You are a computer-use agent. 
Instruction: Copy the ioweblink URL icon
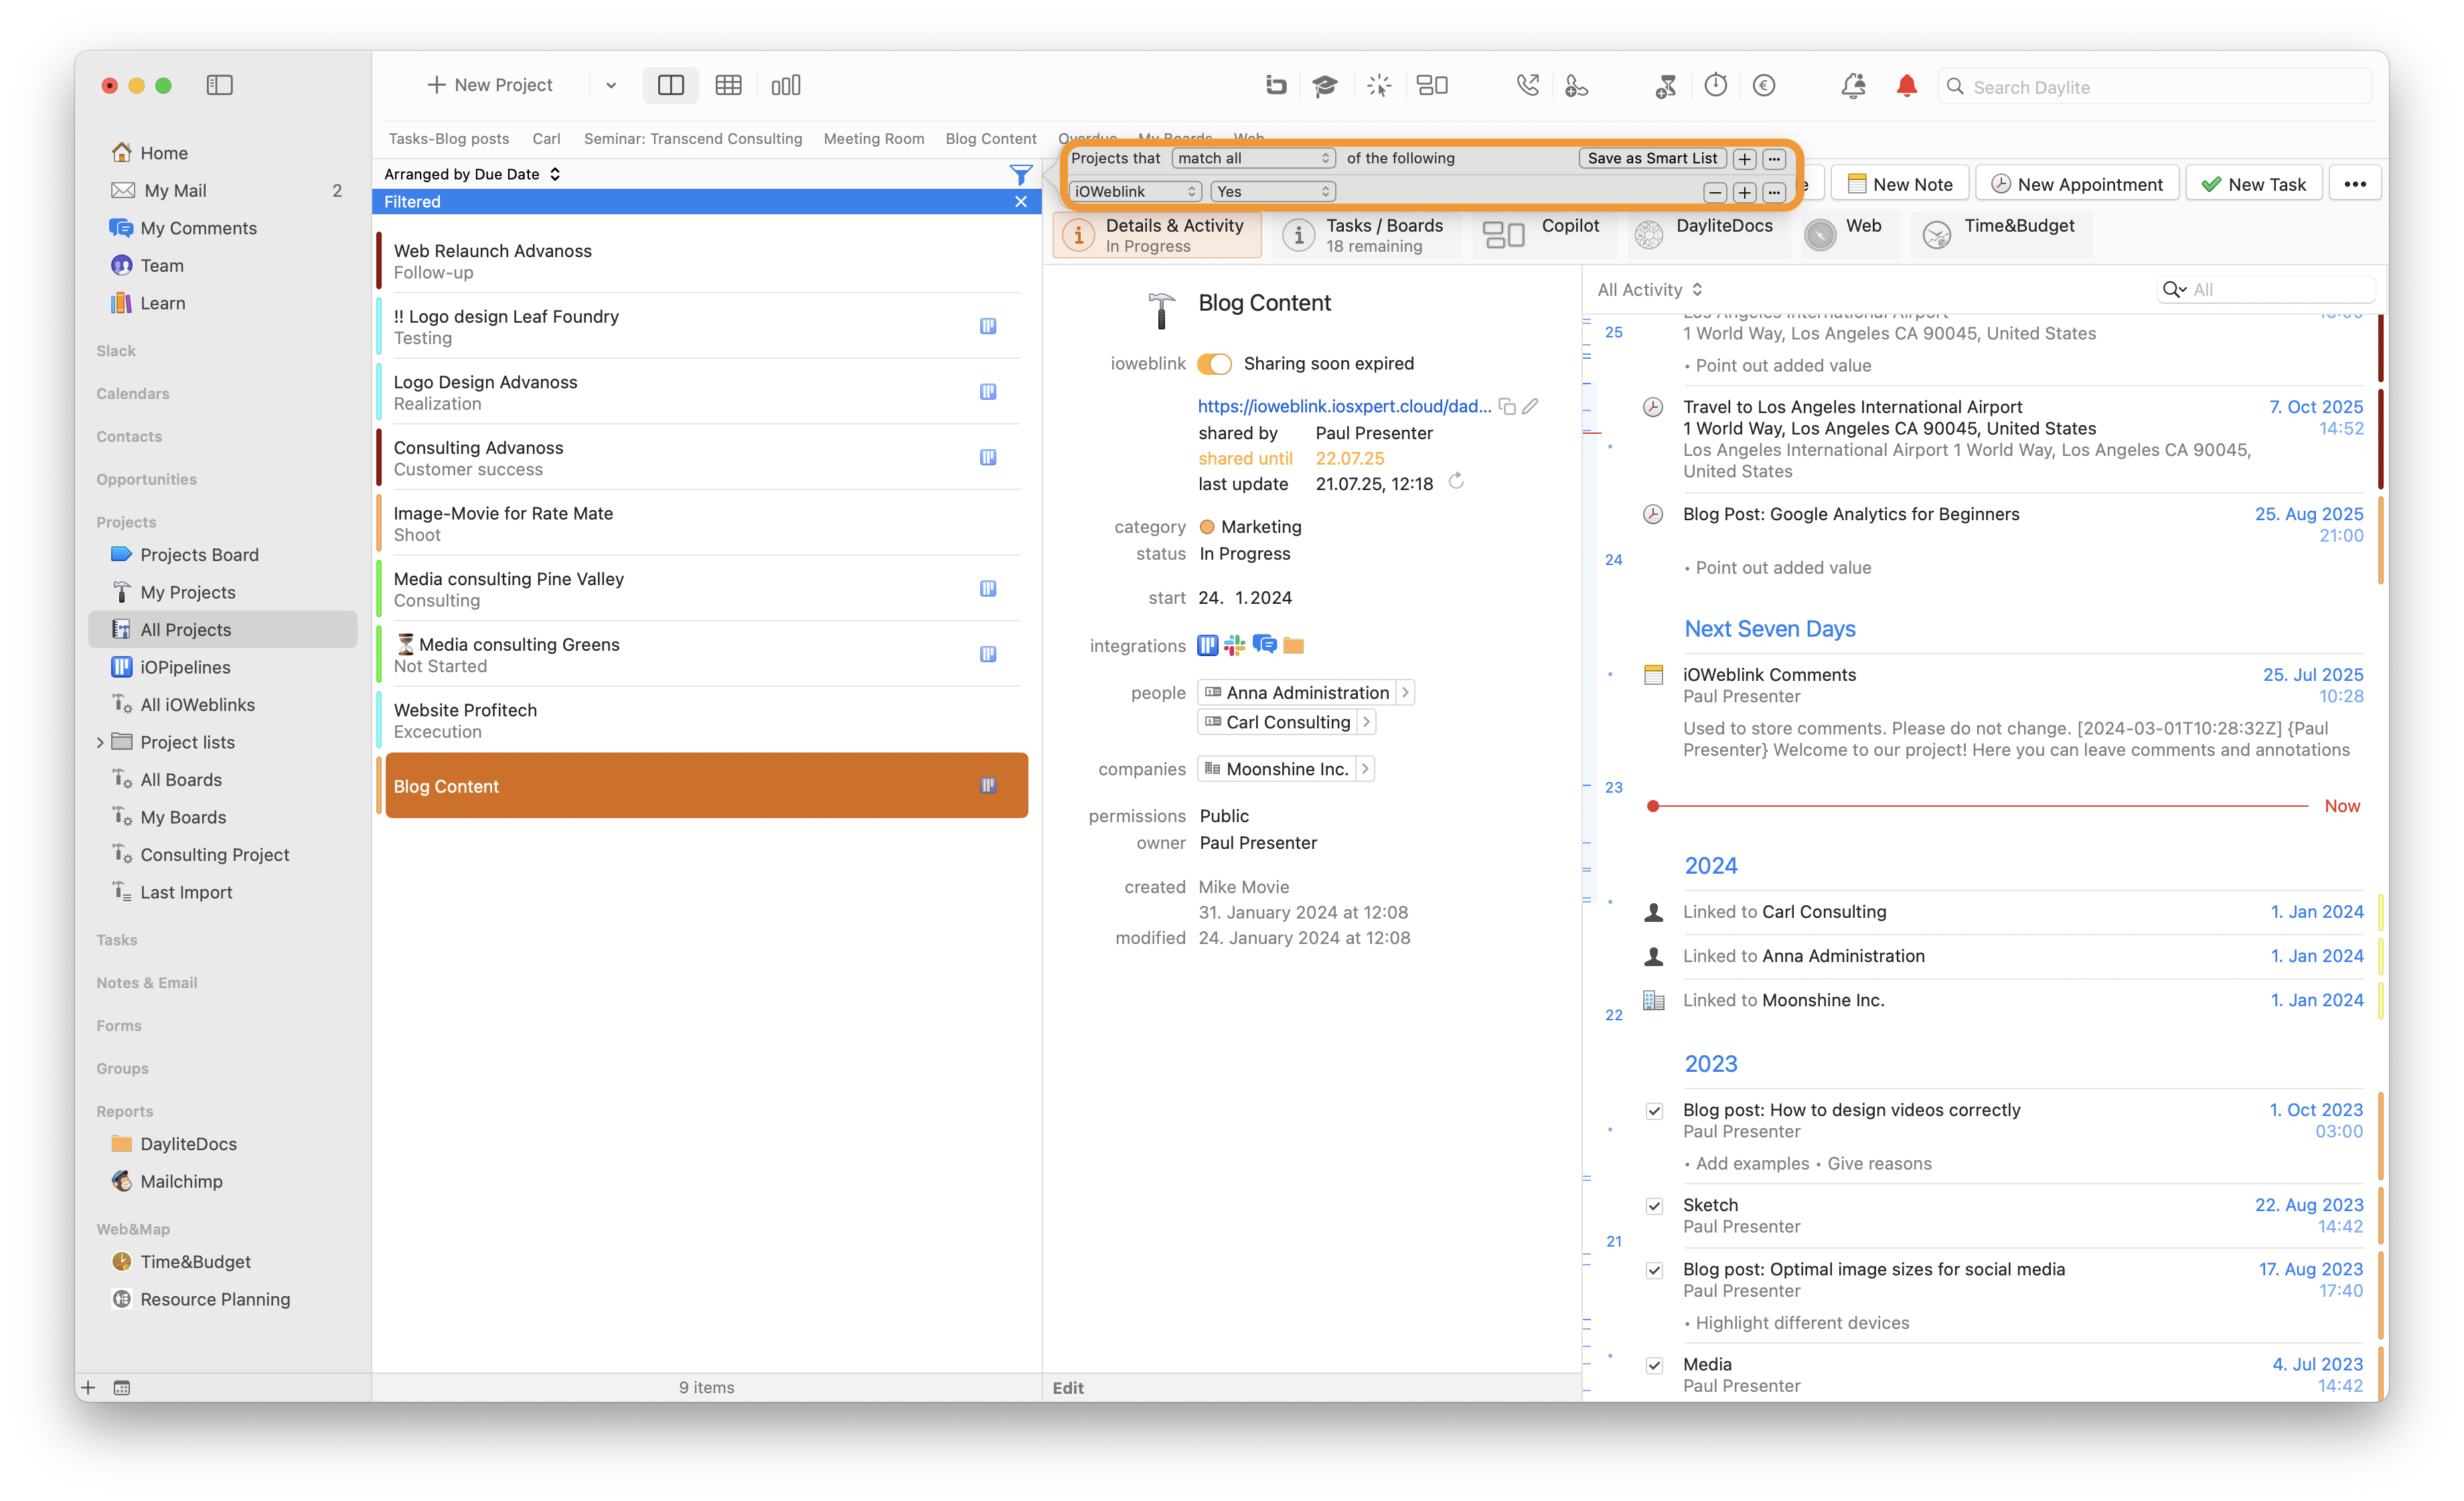tap(1507, 406)
